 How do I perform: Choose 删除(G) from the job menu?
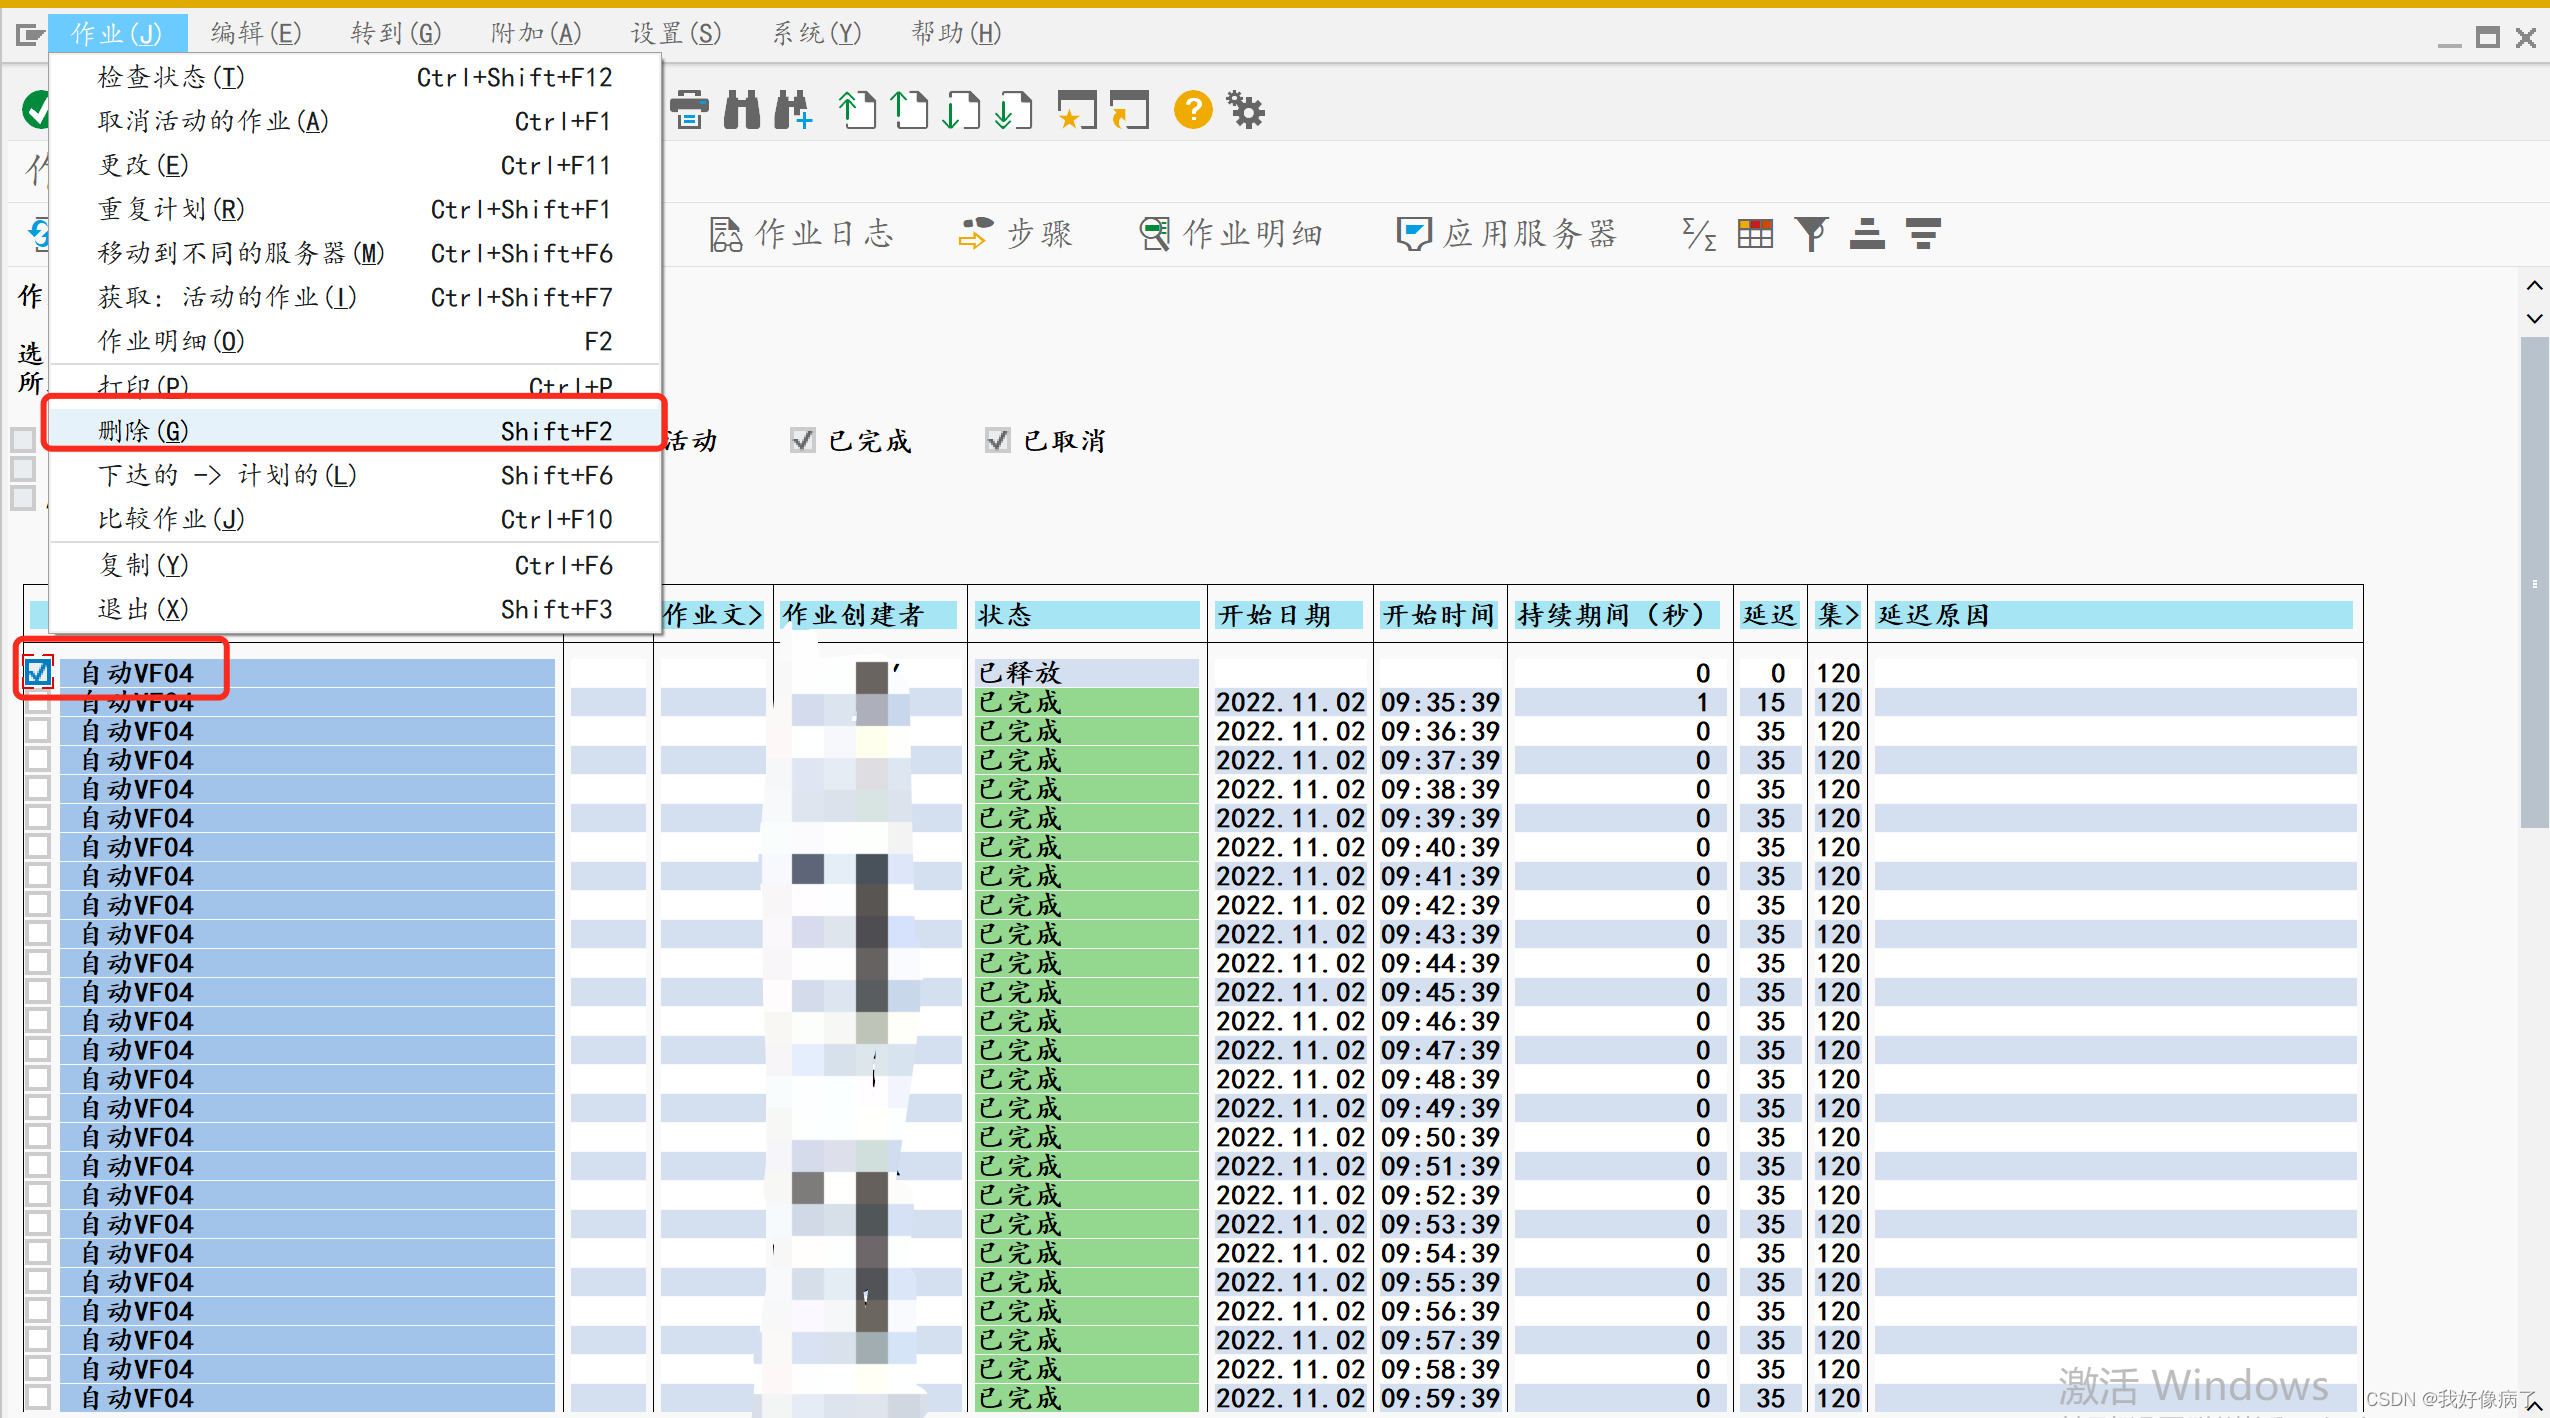[x=140, y=430]
